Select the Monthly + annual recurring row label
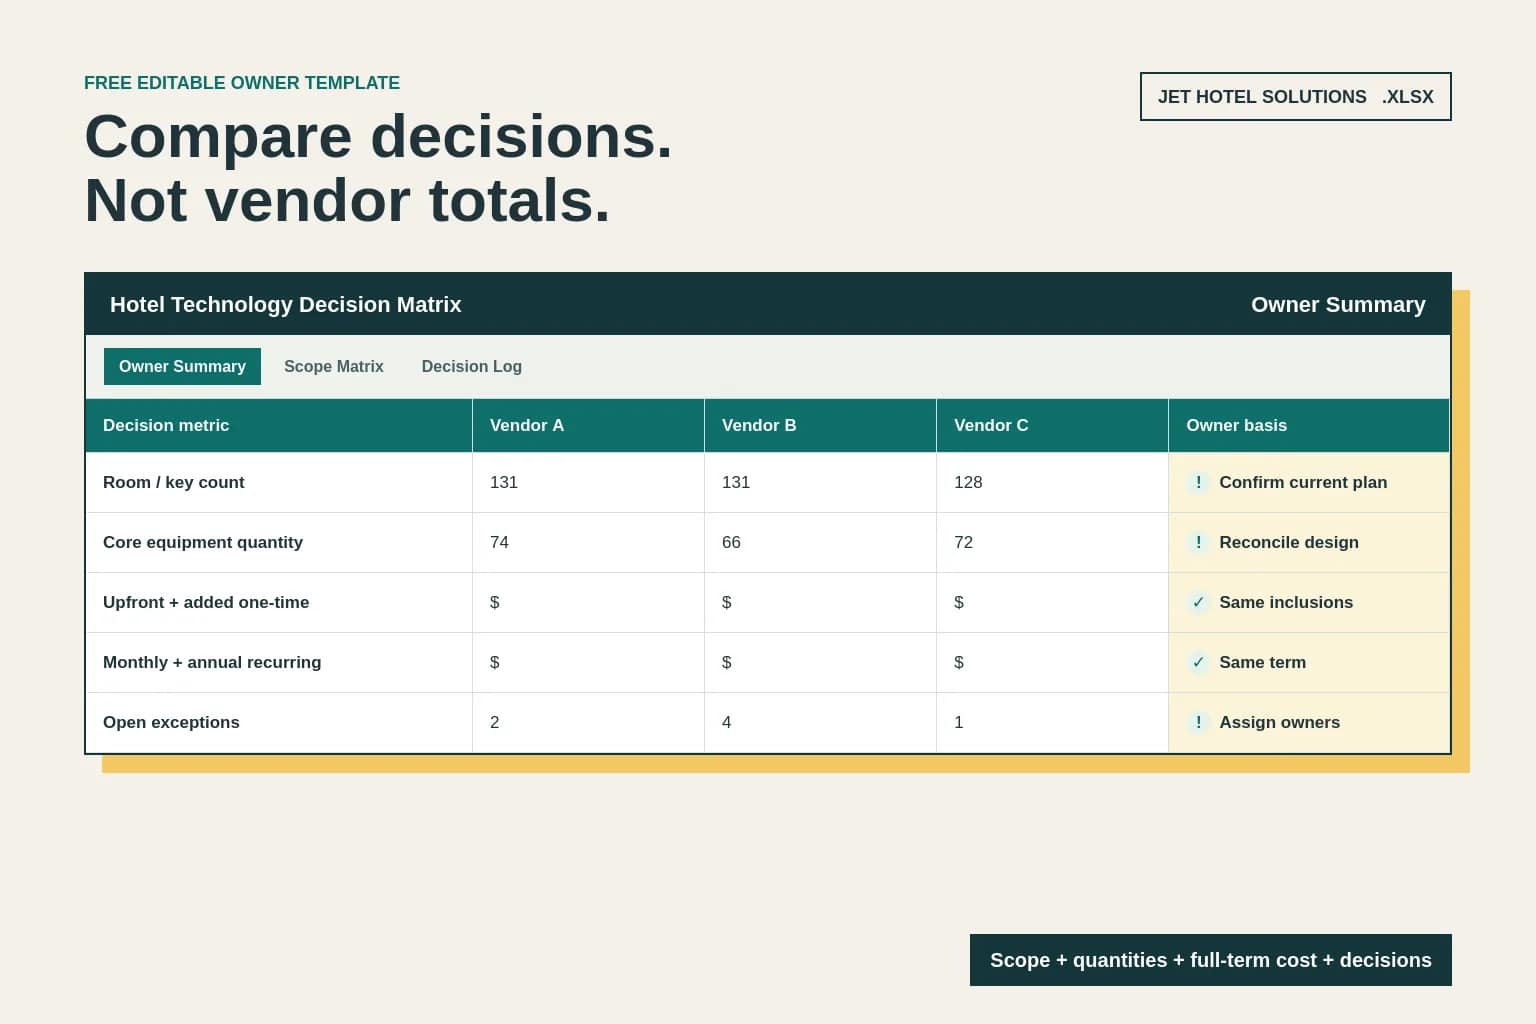The width and height of the screenshot is (1536, 1024). [x=212, y=662]
